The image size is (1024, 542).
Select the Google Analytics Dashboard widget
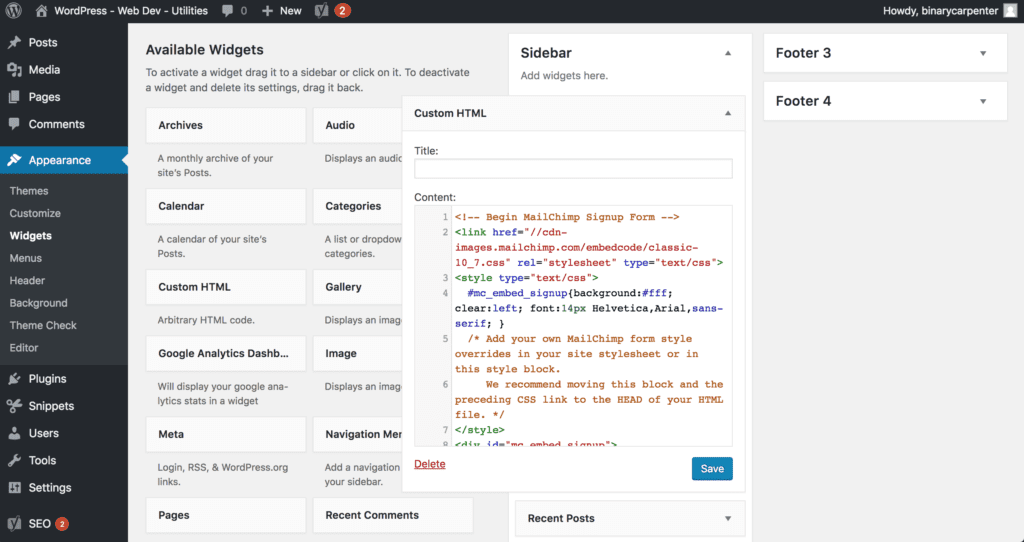point(226,354)
